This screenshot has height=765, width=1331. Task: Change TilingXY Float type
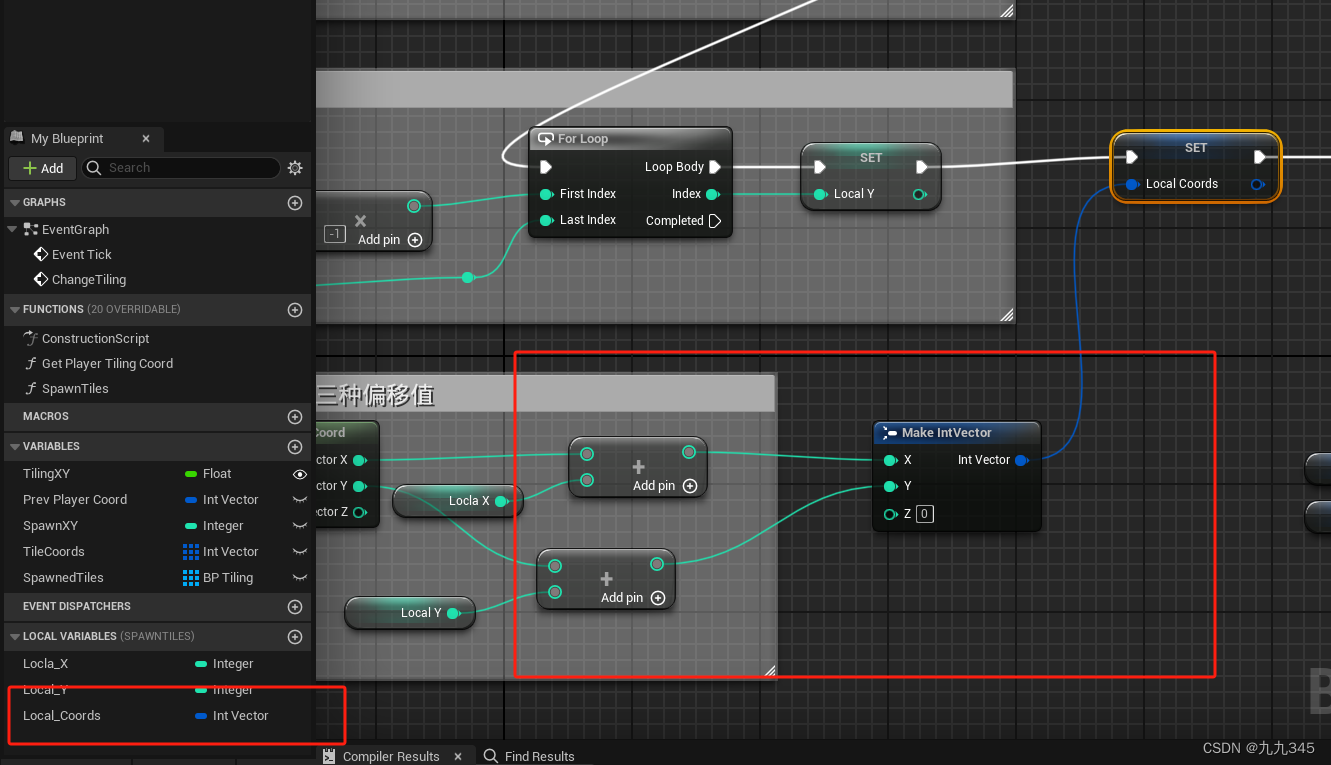(x=208, y=474)
